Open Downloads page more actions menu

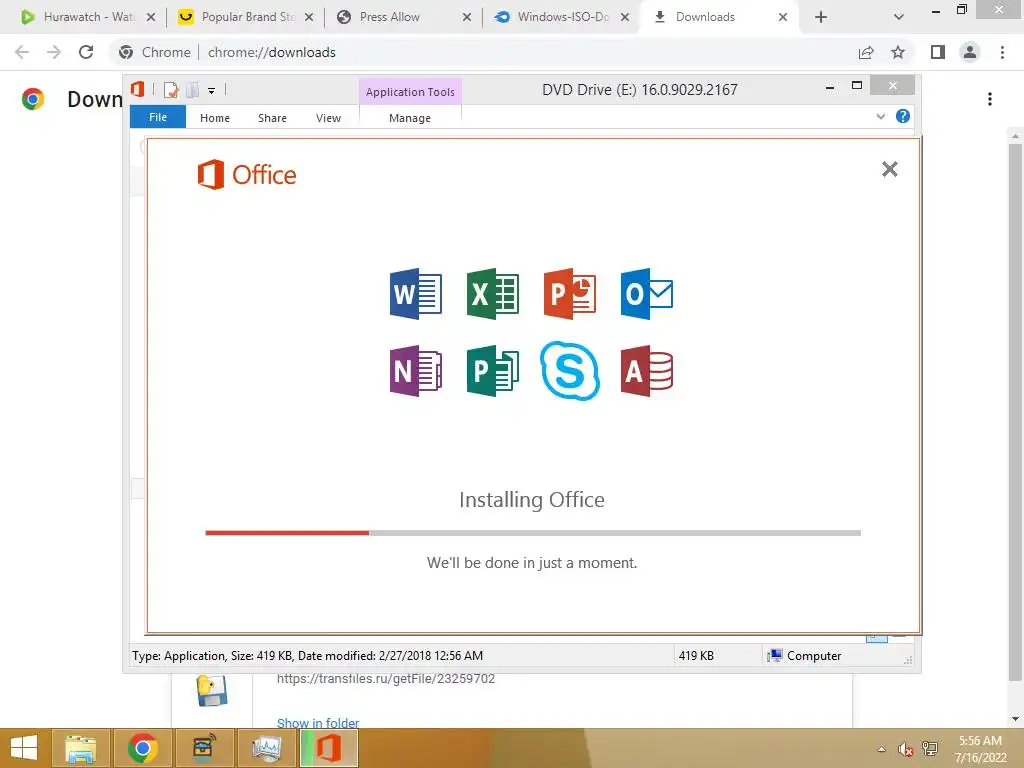click(x=990, y=99)
